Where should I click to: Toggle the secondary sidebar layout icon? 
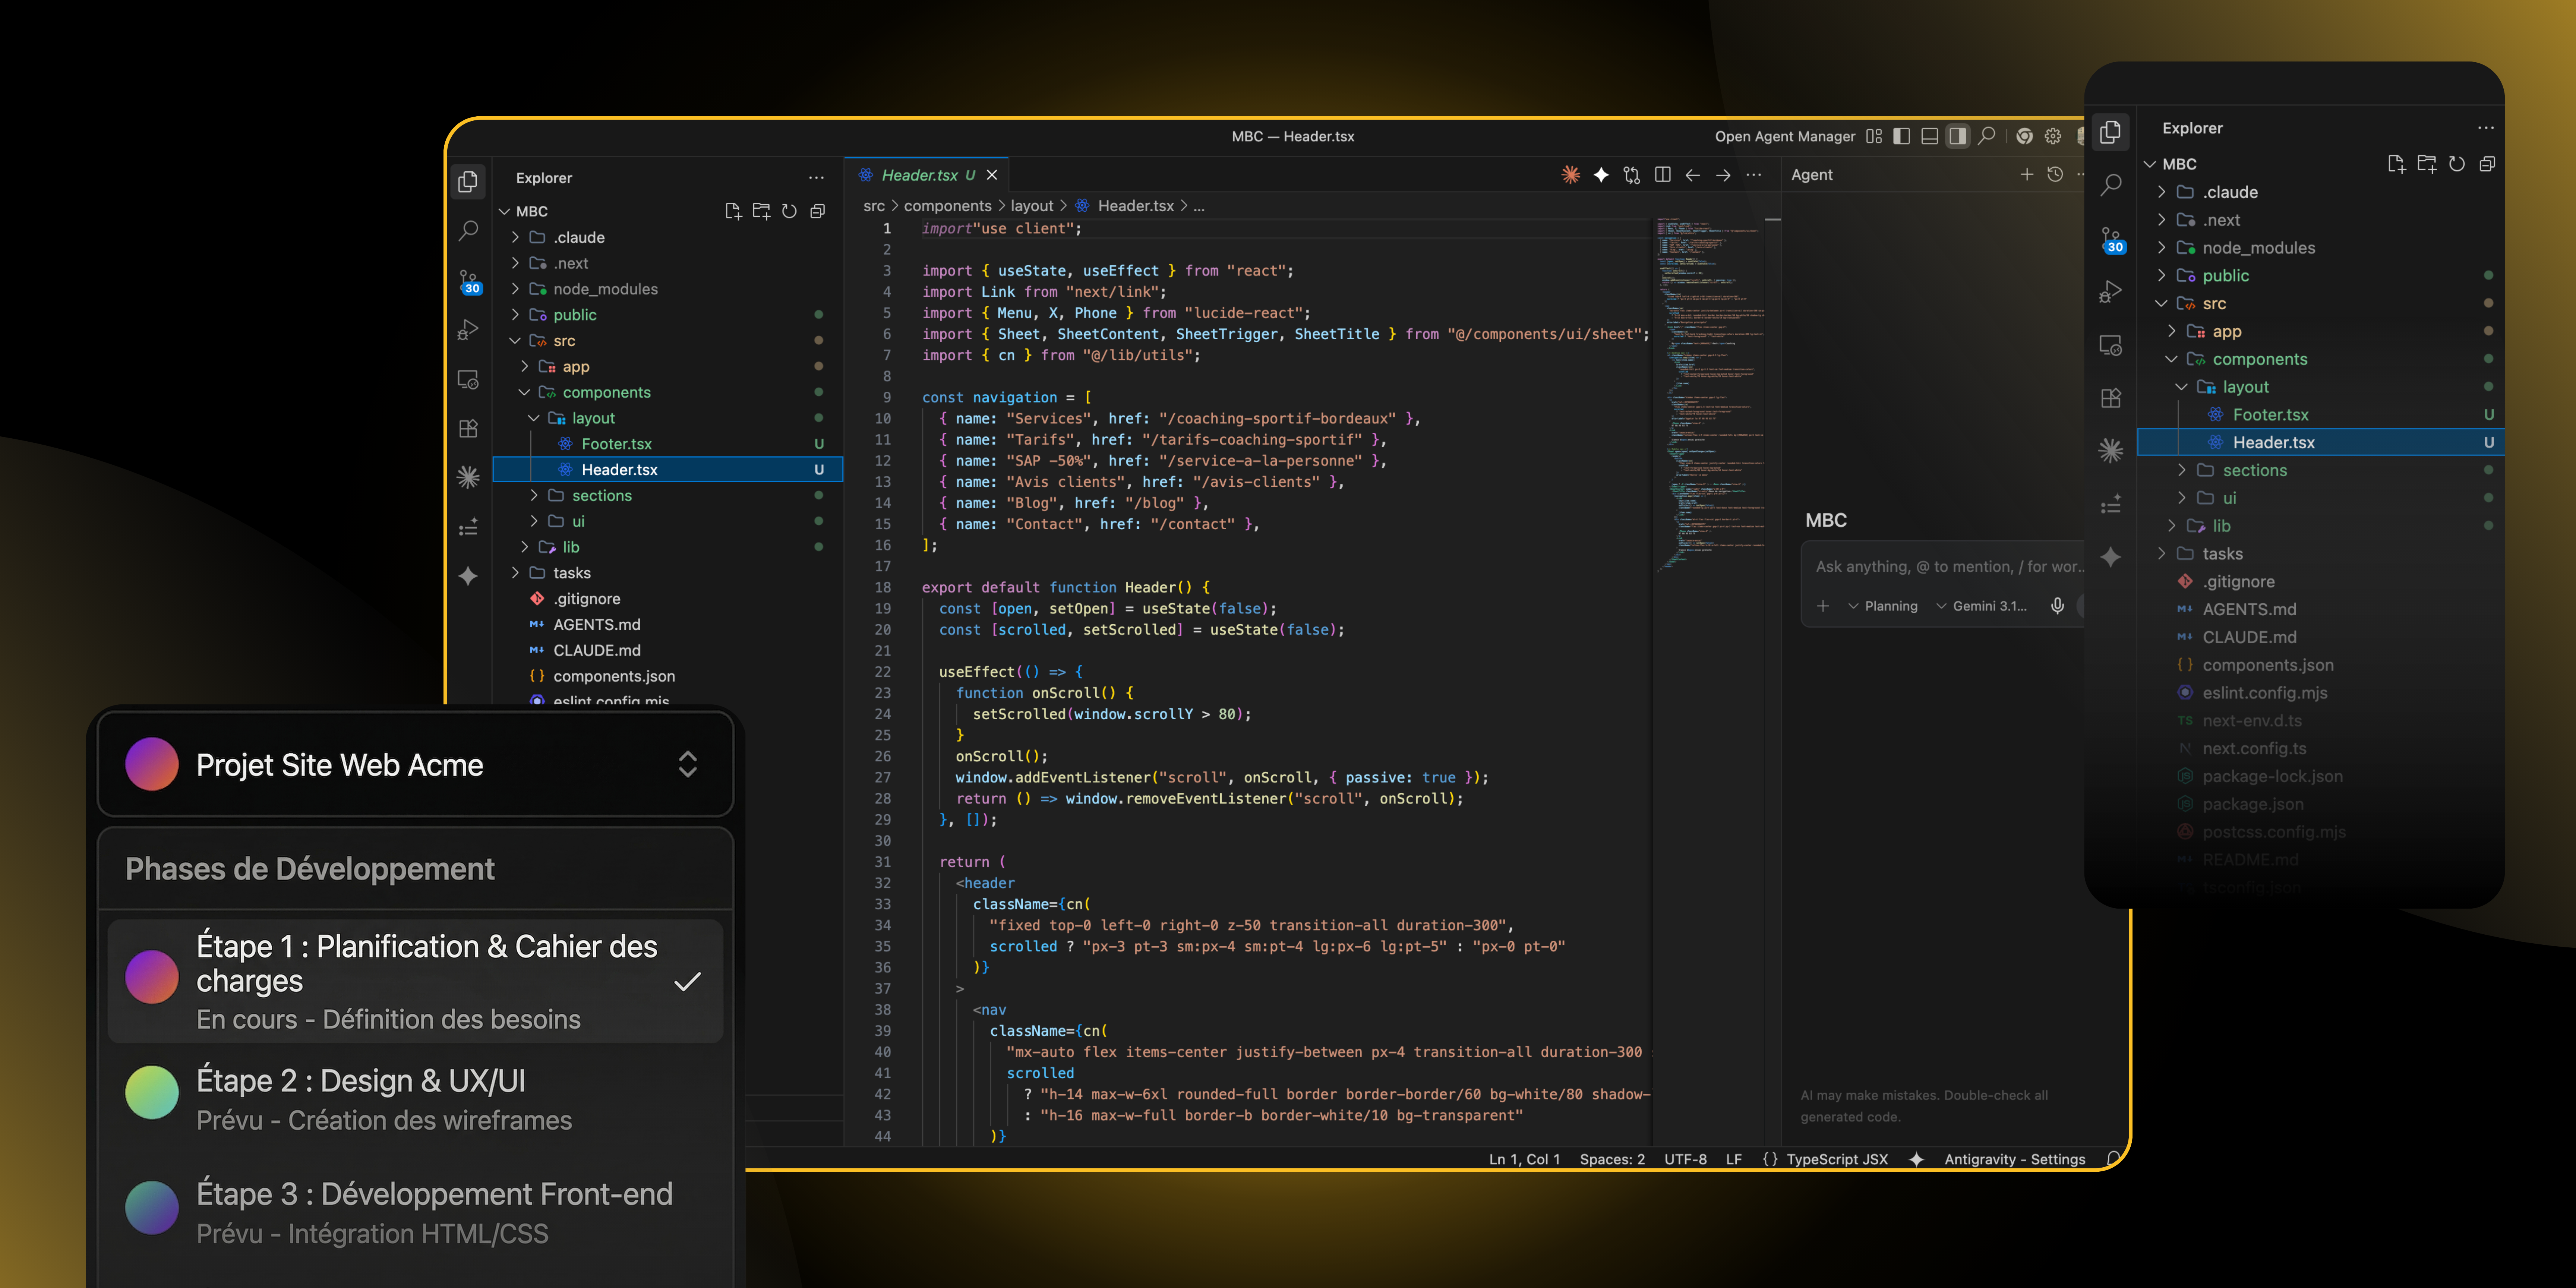[x=1958, y=136]
